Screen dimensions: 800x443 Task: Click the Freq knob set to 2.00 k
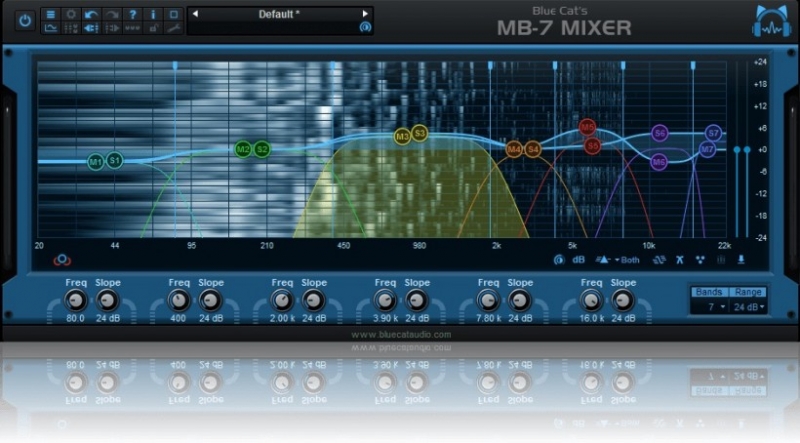(x=282, y=300)
